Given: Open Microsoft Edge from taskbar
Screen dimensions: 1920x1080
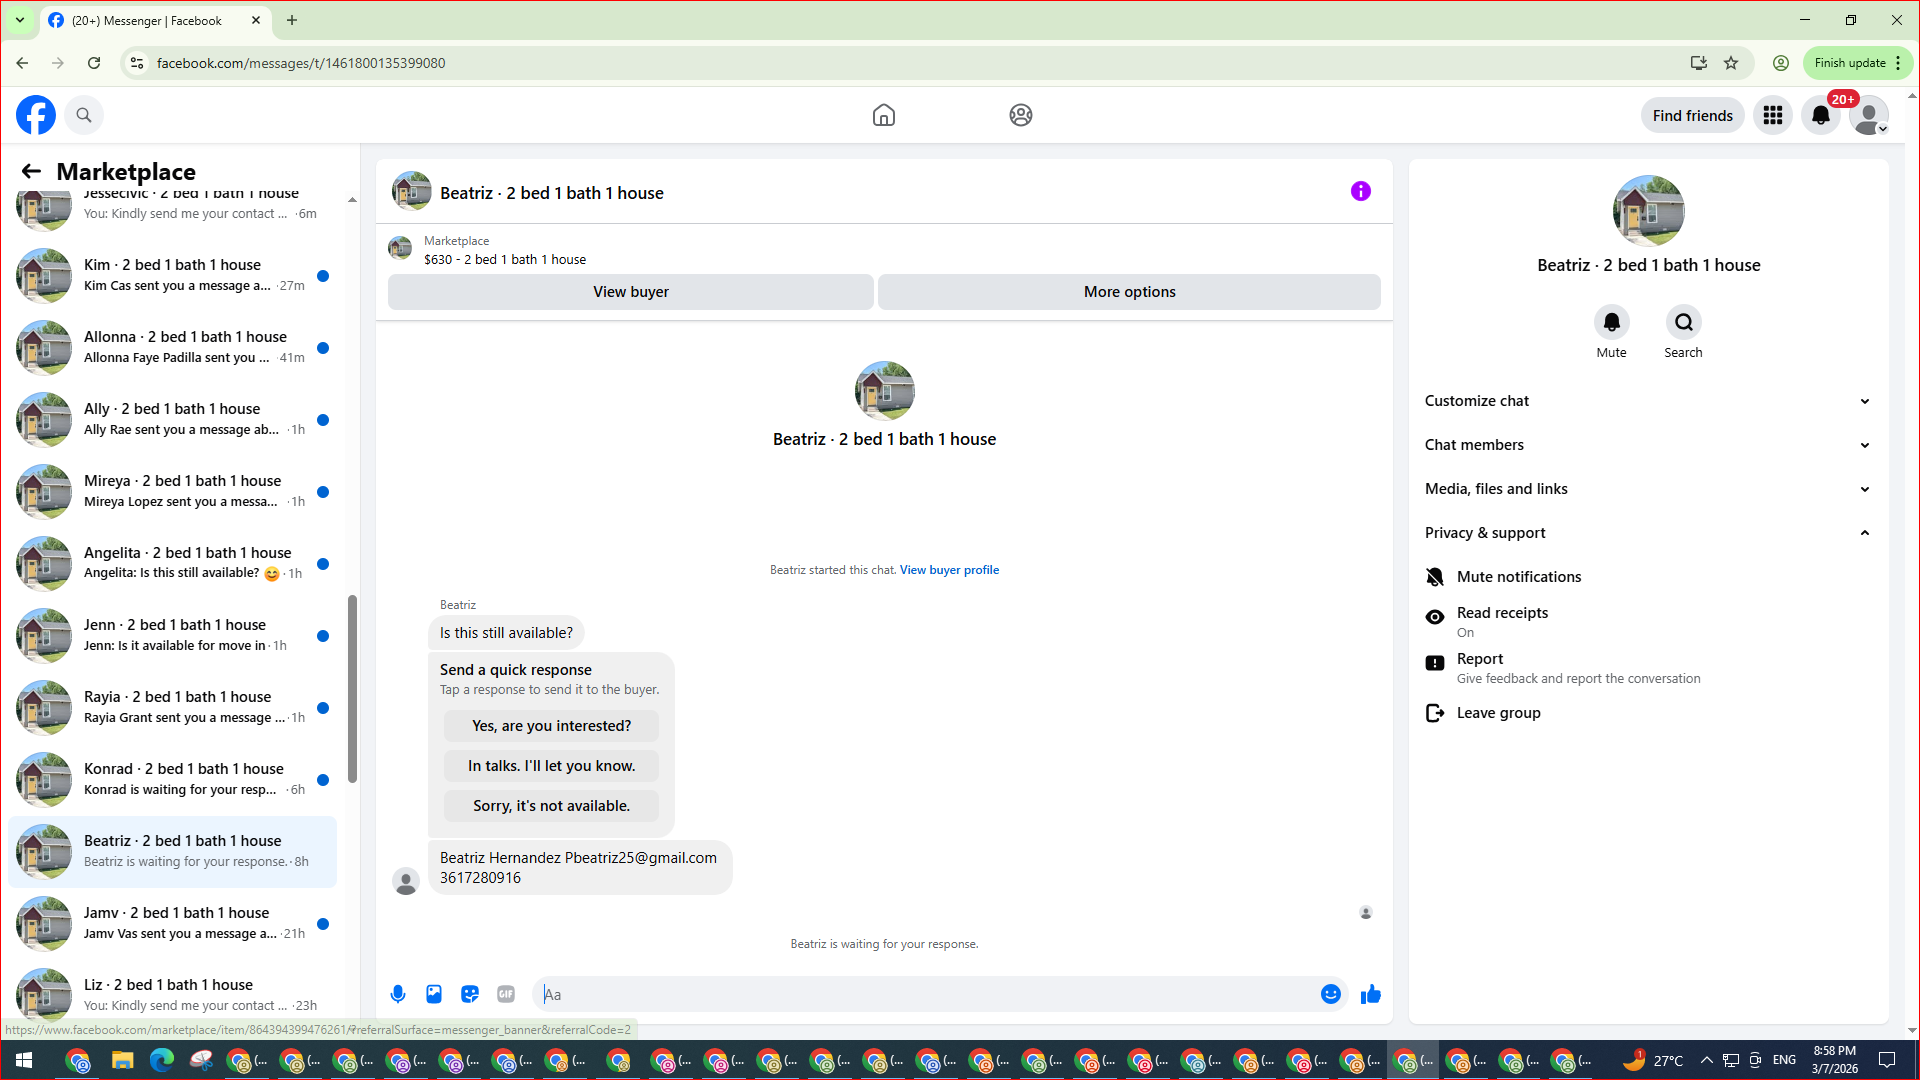Looking at the screenshot, I should tap(162, 1060).
